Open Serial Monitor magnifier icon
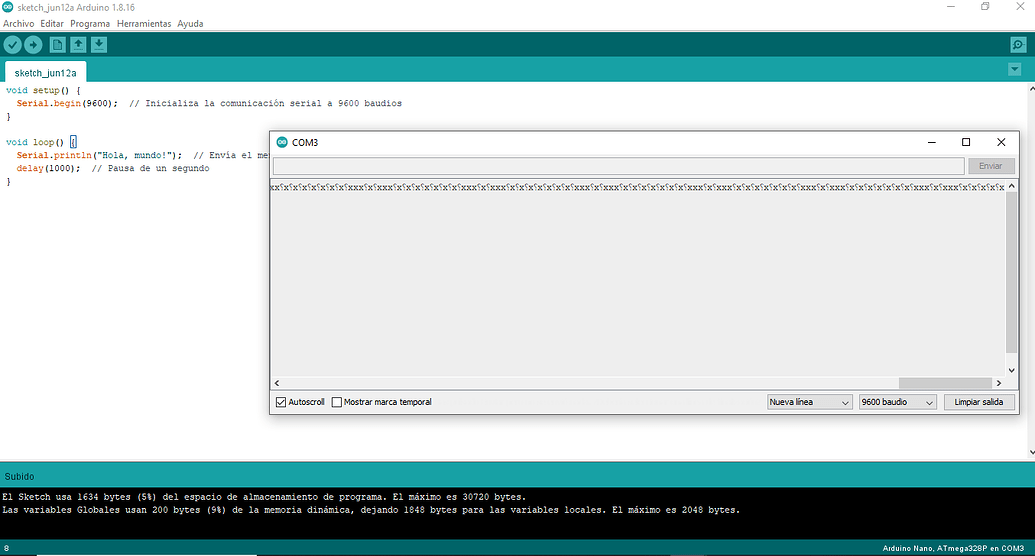Viewport: 1035px width, 556px height. point(1018,45)
